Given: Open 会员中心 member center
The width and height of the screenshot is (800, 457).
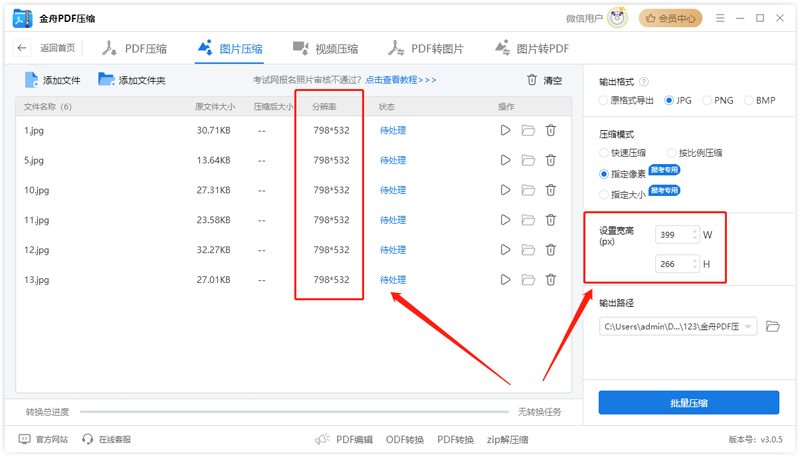Looking at the screenshot, I should coord(670,18).
